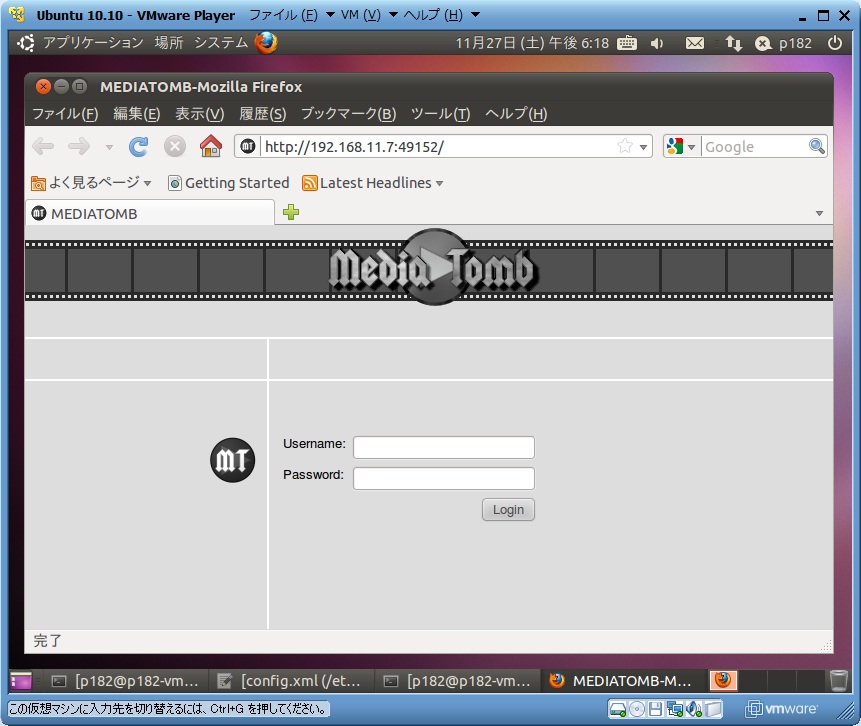Open the list all tabs dropdown arrow
Viewport: 861px width, 726px height.
[819, 213]
